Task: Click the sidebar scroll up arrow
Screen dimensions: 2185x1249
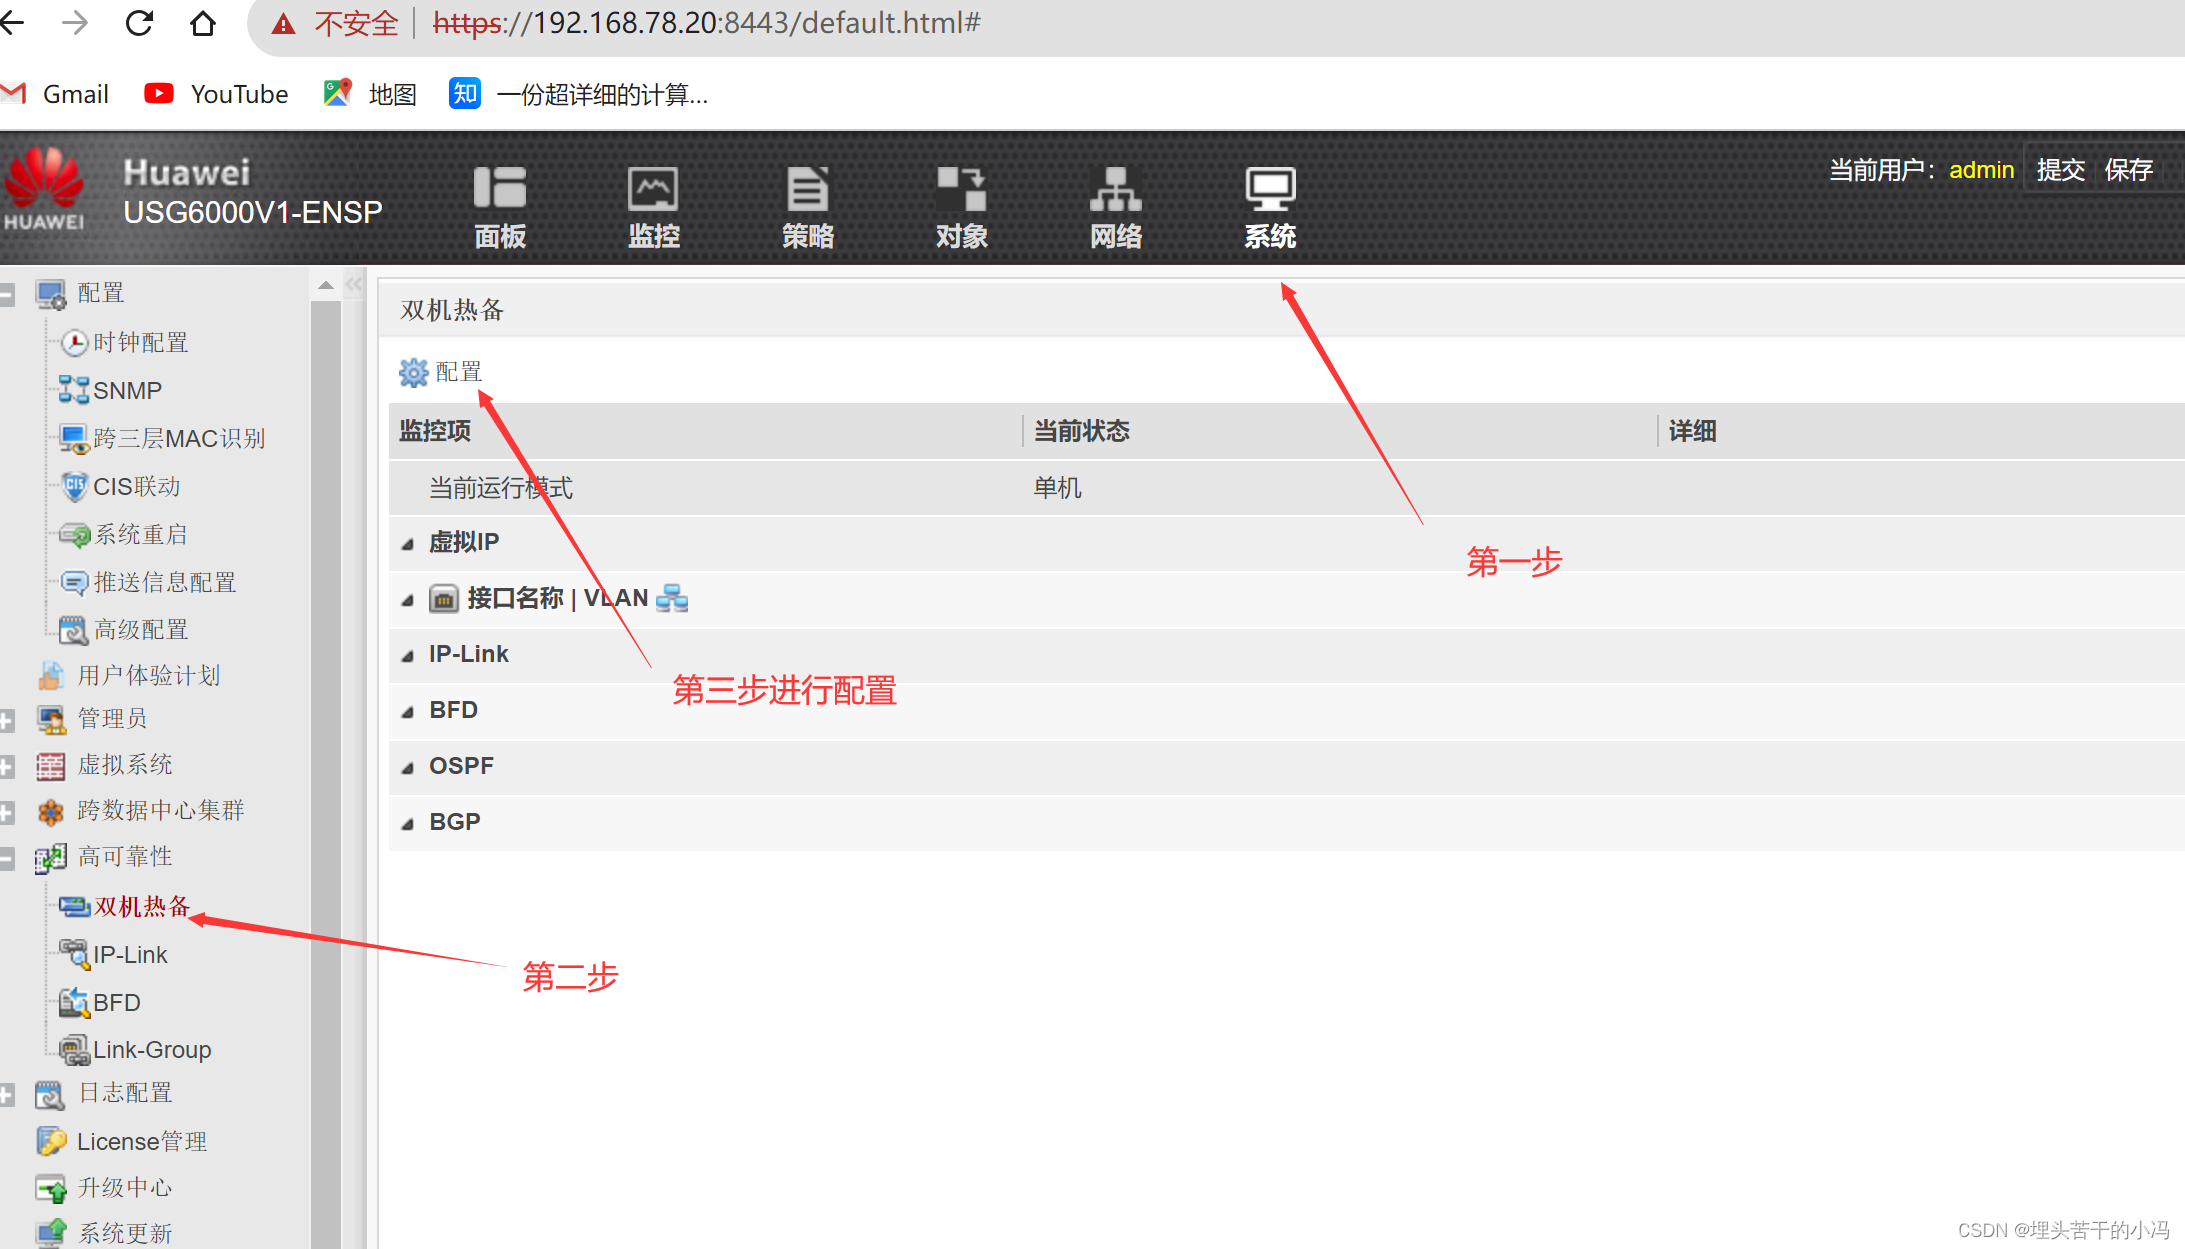Action: tap(325, 286)
